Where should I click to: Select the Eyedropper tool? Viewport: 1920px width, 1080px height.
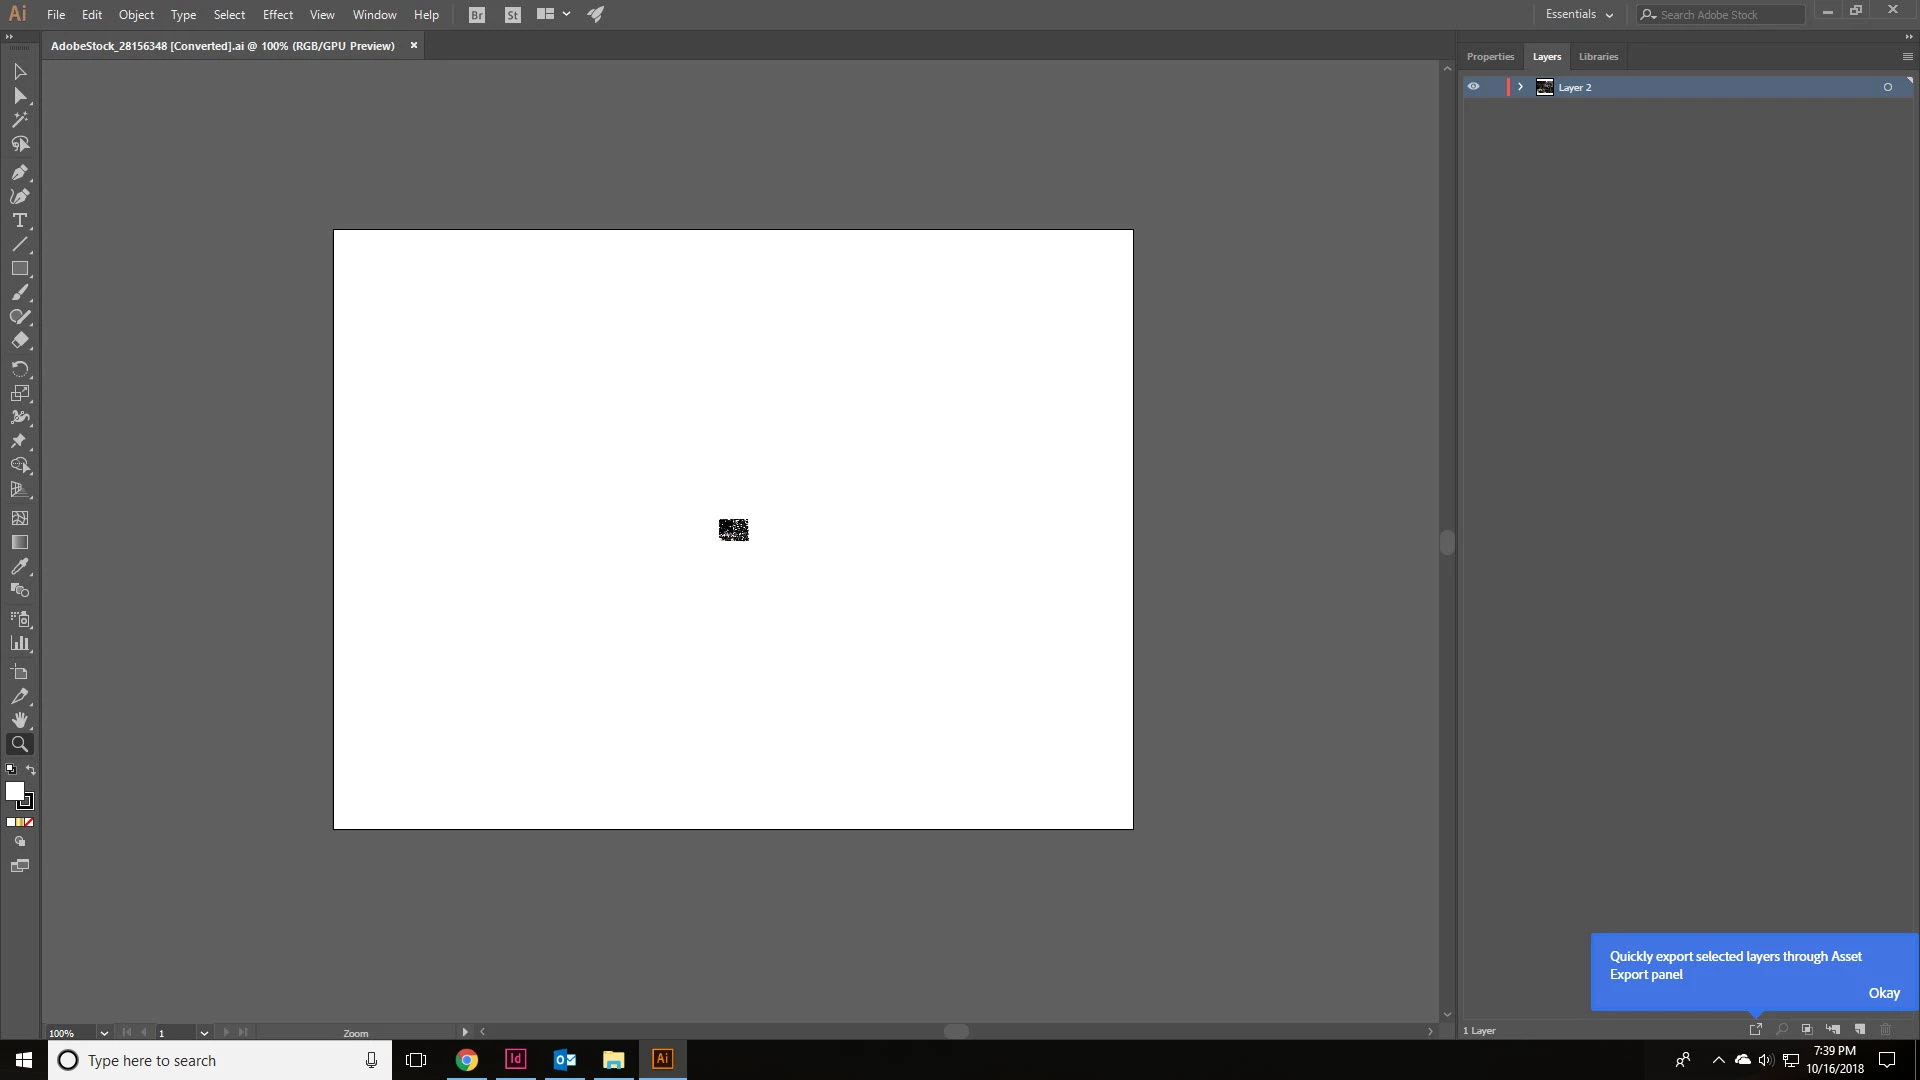(x=19, y=566)
